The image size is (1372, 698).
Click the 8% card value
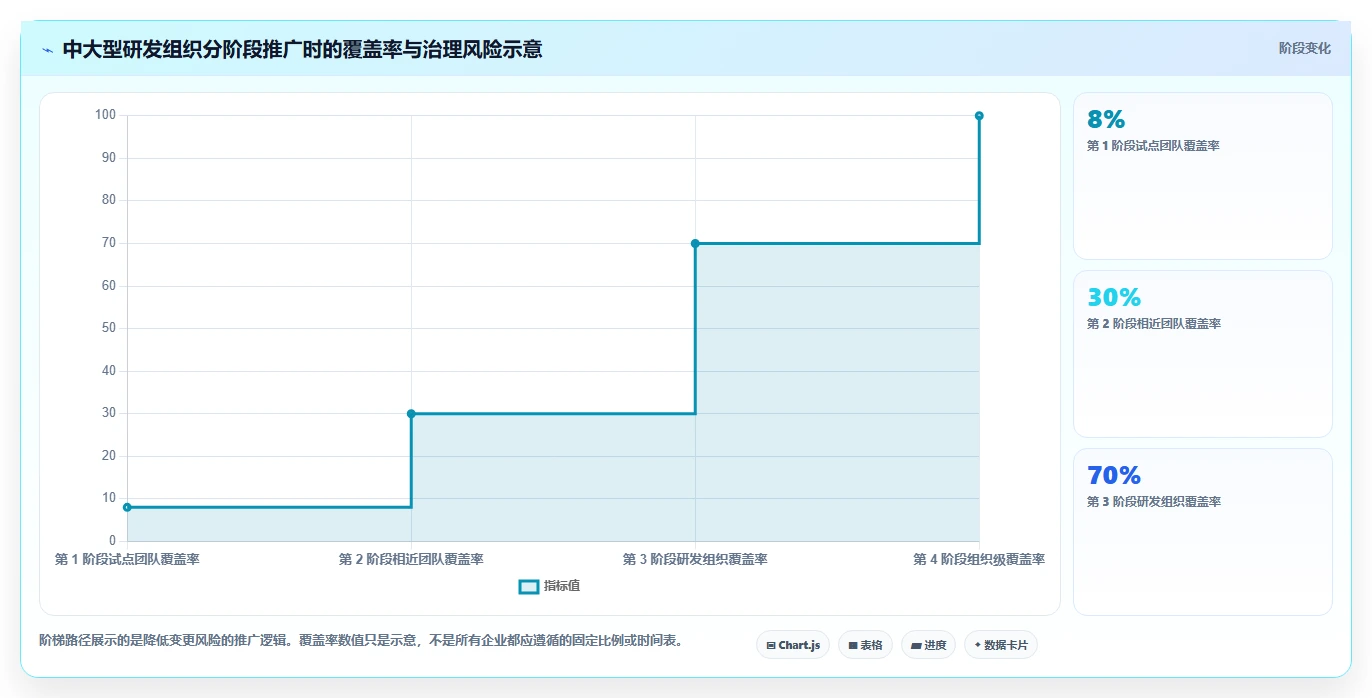(1106, 119)
